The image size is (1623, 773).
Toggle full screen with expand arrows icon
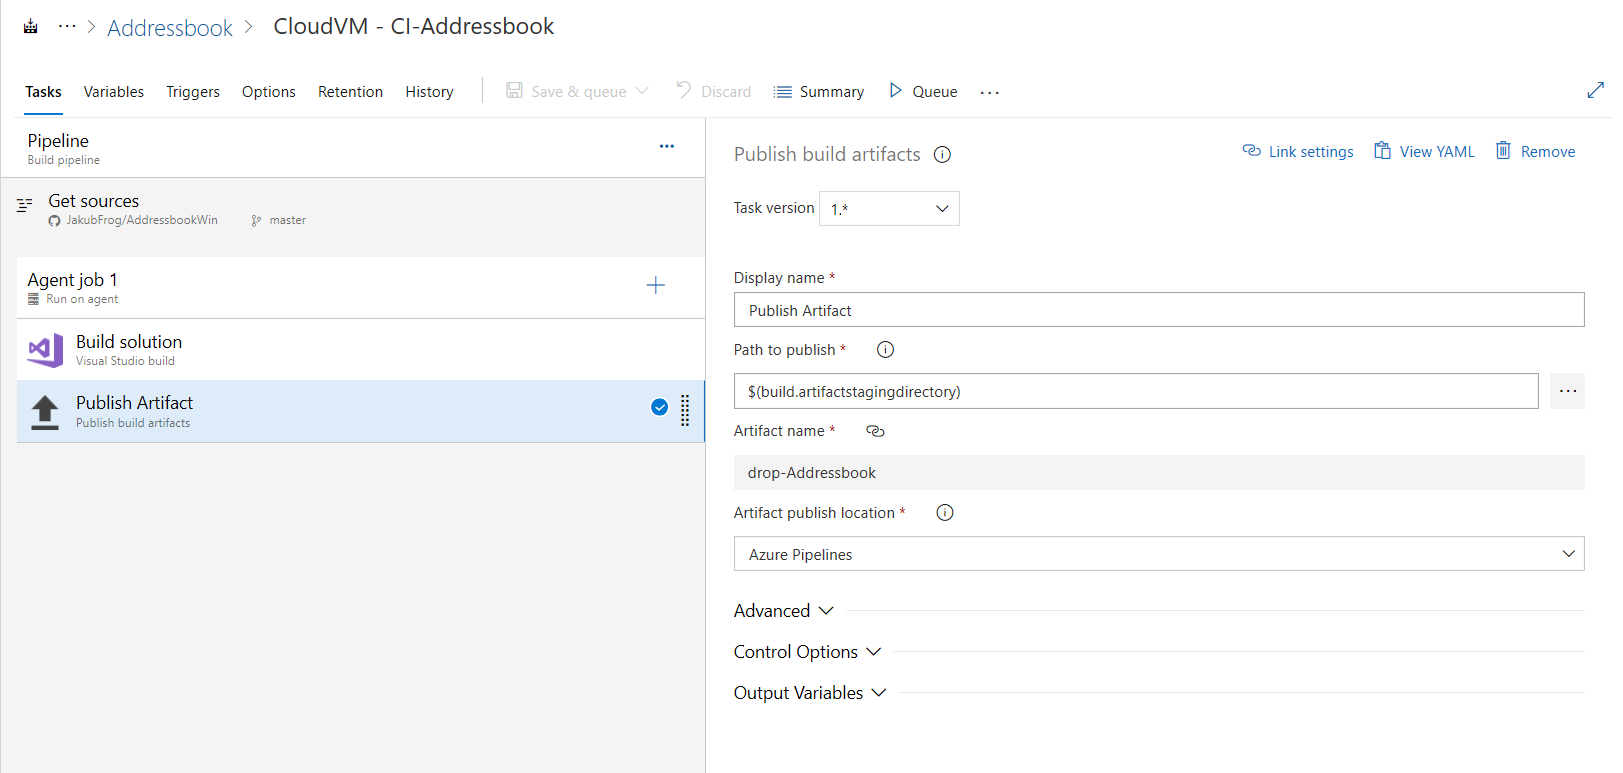click(x=1595, y=90)
